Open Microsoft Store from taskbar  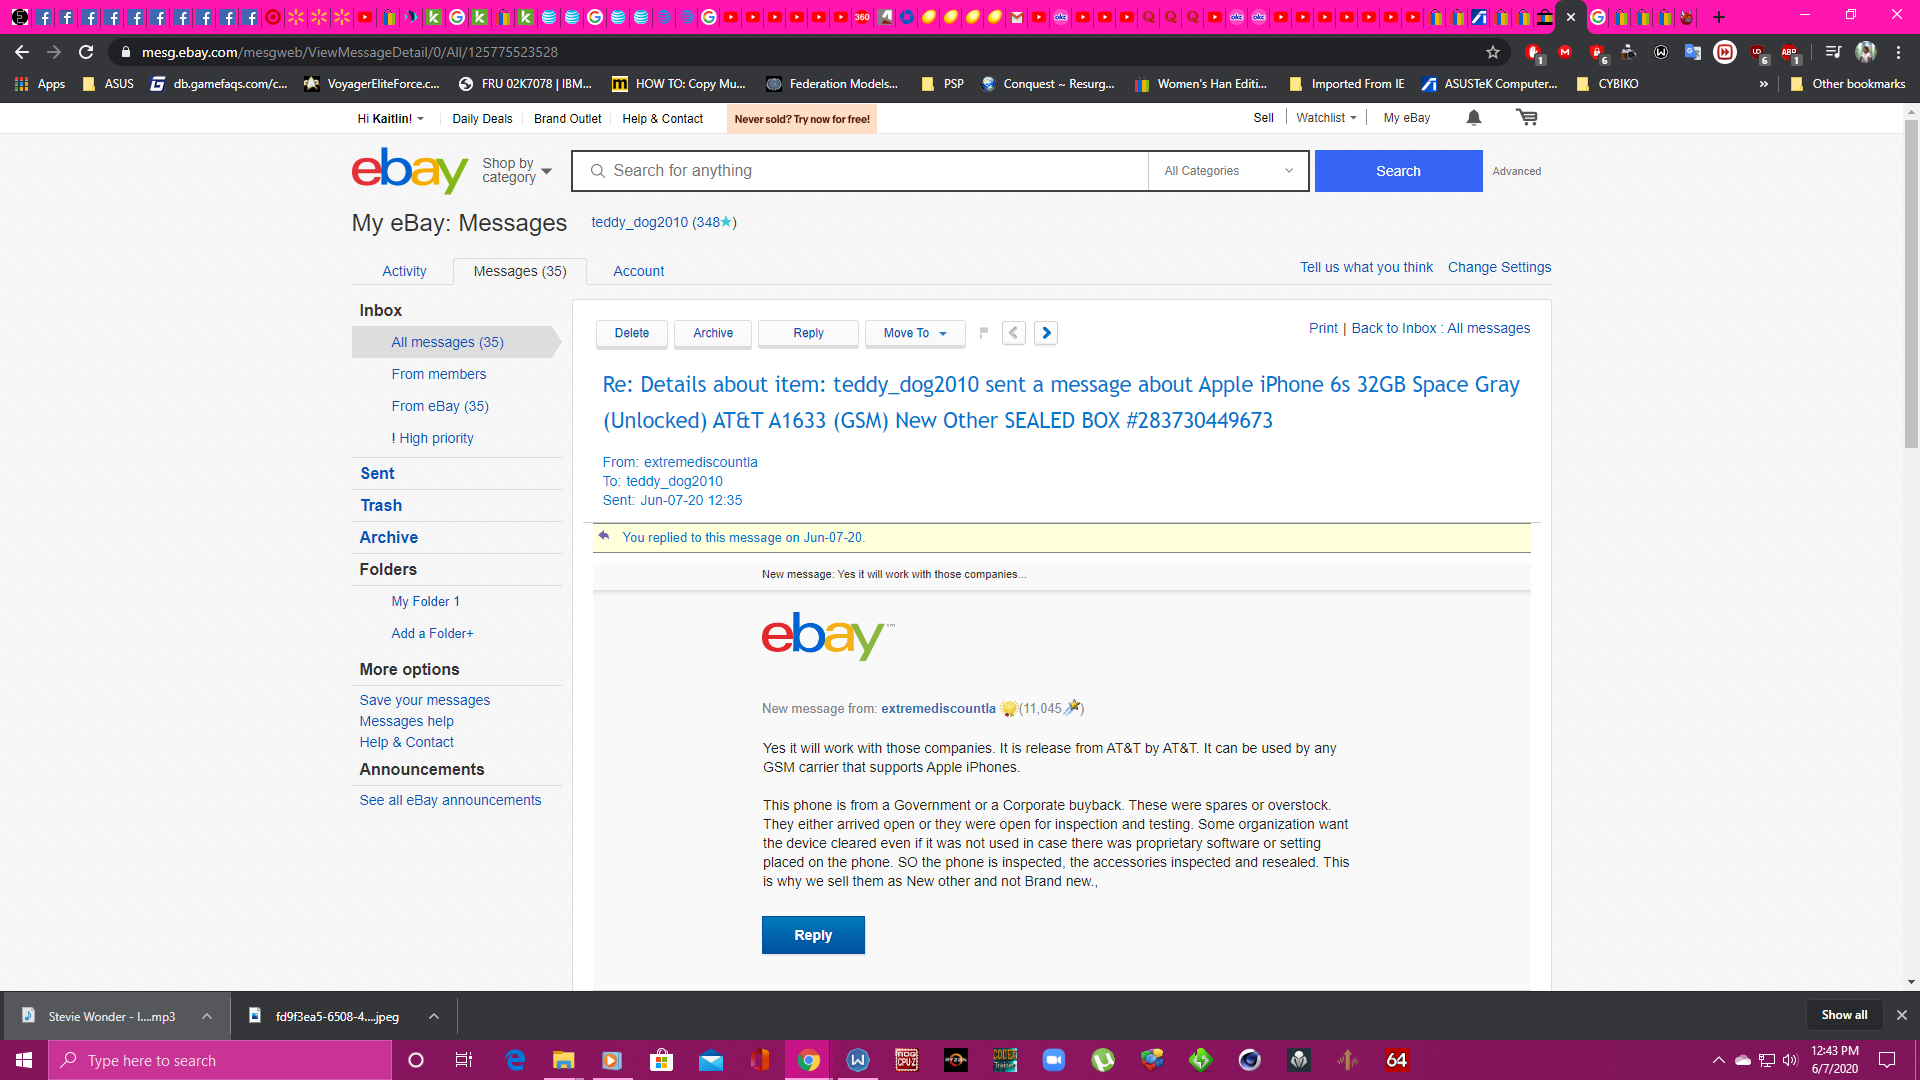(661, 1060)
